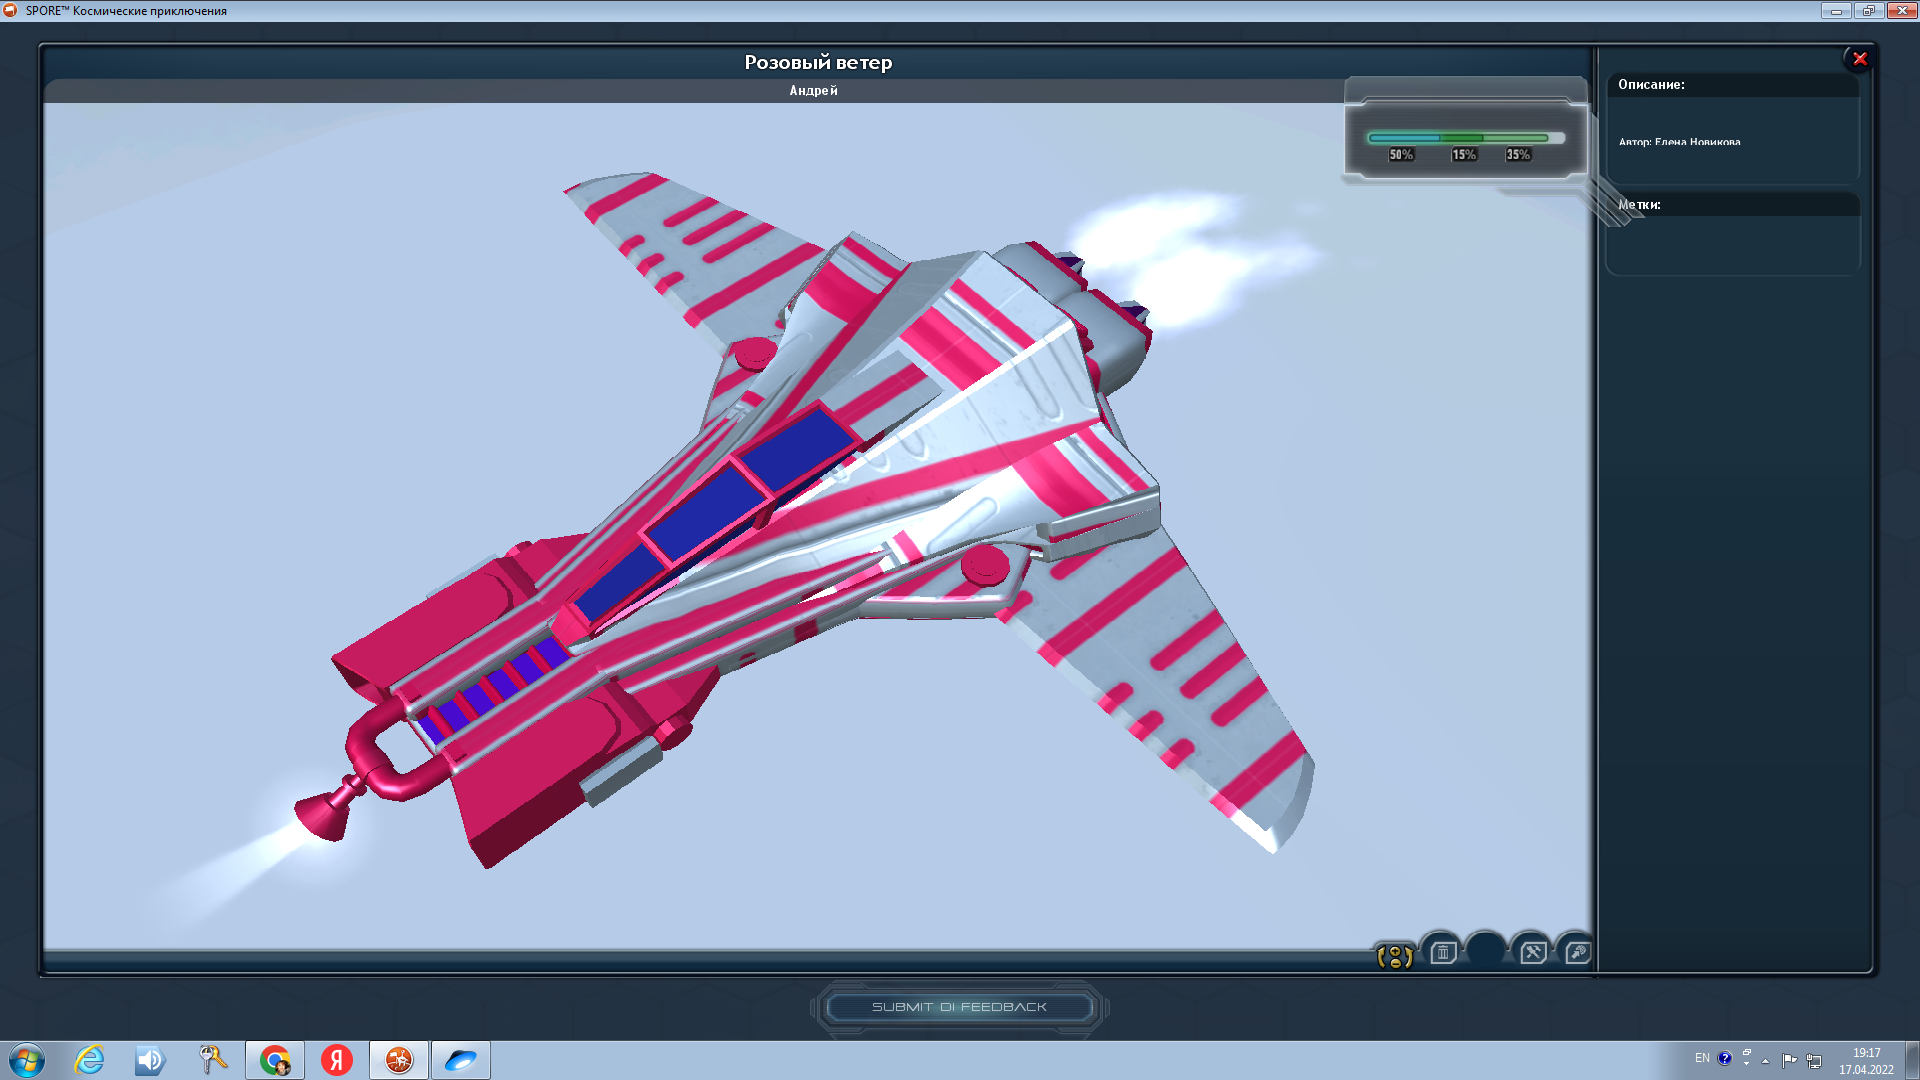Click the Submit DI Feedback button
The height and width of the screenshot is (1080, 1920).
(x=959, y=1007)
